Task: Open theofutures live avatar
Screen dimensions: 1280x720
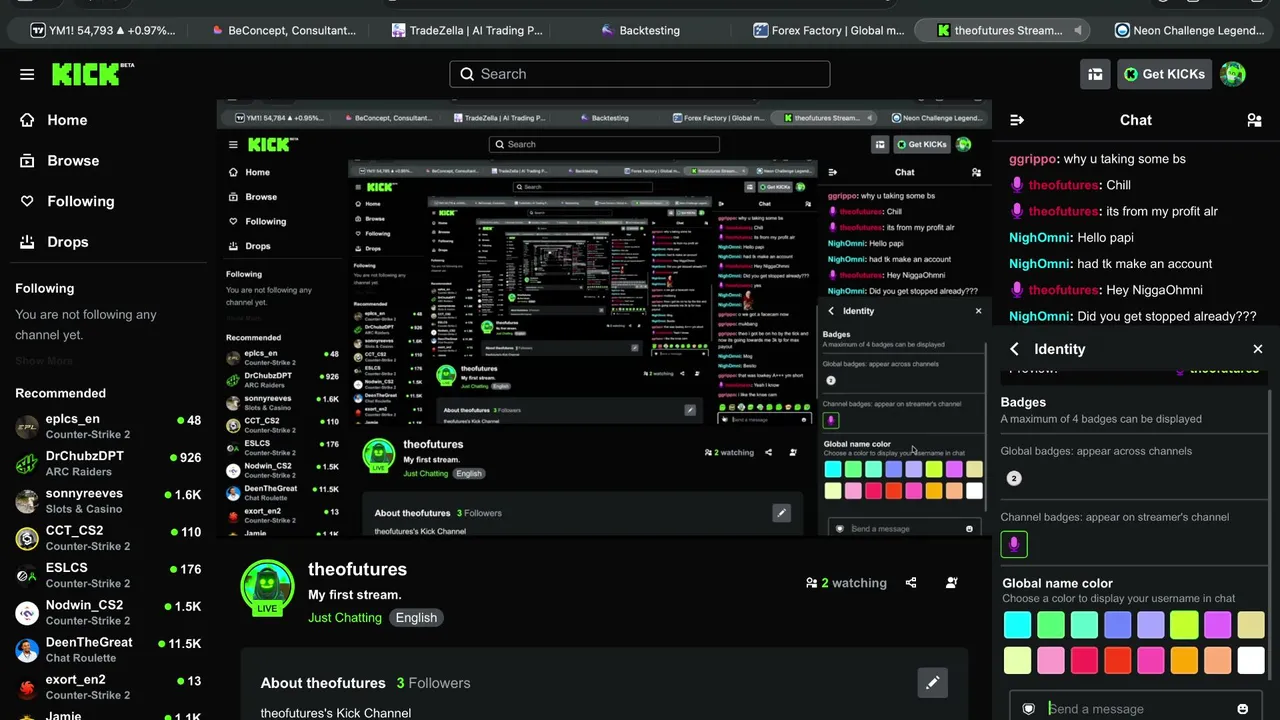Action: [267, 588]
